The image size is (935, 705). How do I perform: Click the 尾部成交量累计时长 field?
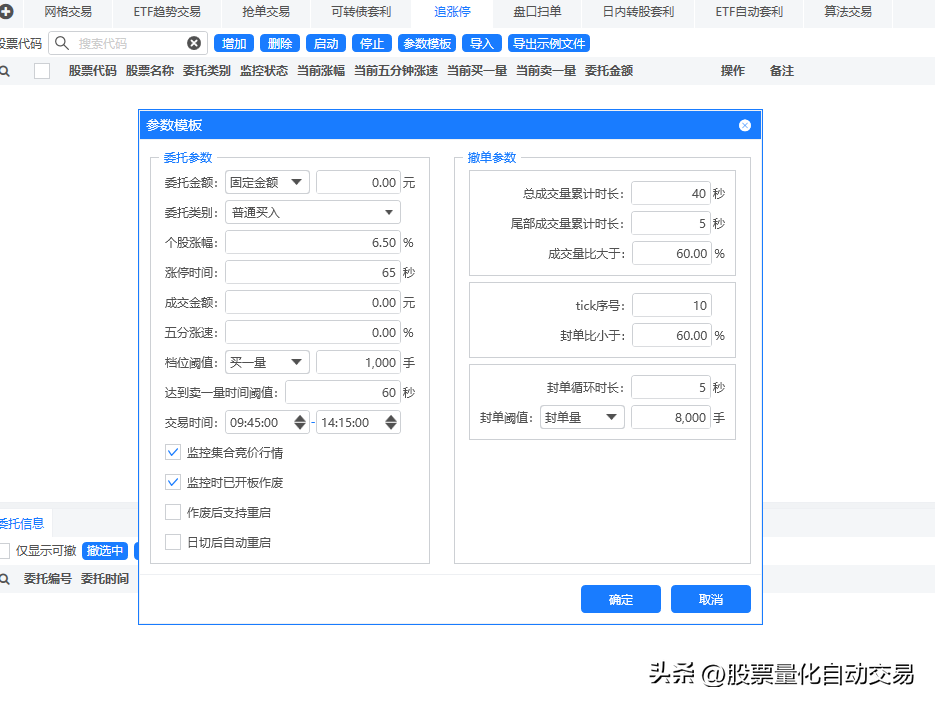click(x=671, y=223)
